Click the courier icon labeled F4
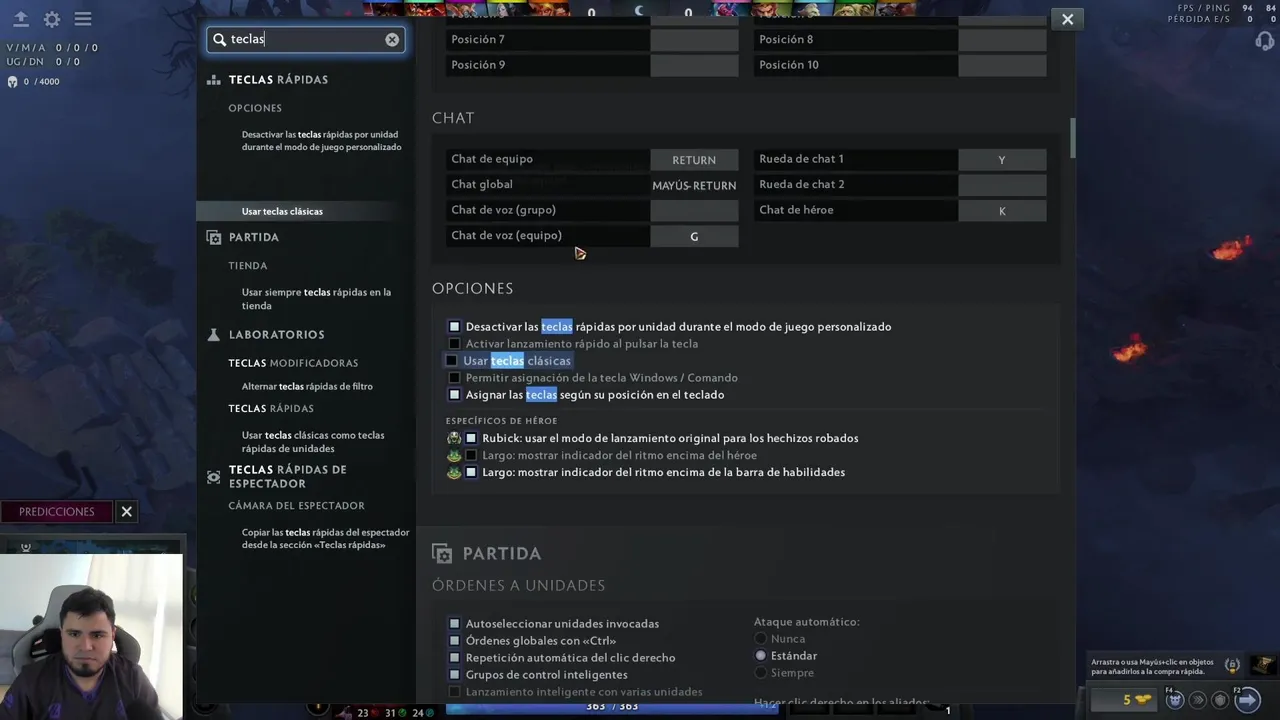 (1176, 700)
